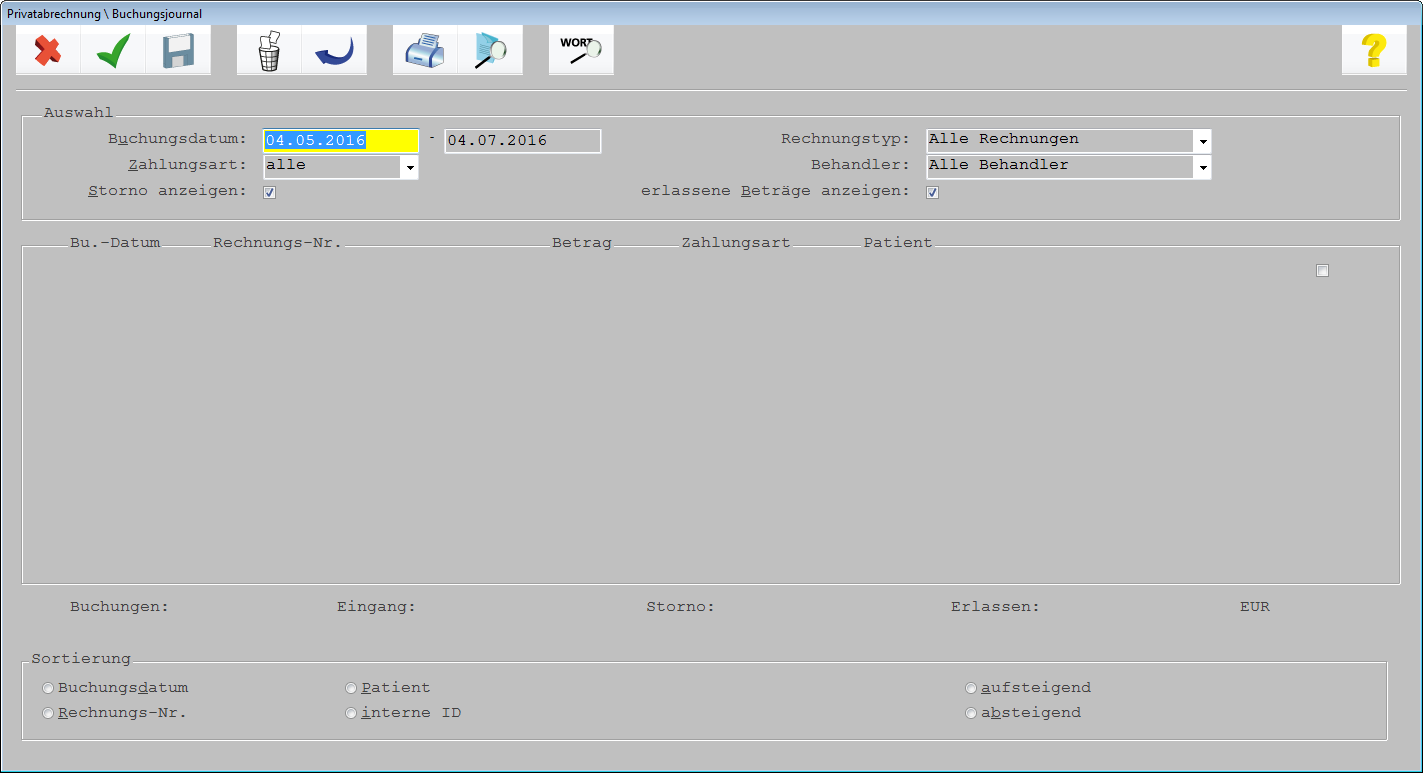
Task: Open print preview magnifier icon
Action: (x=490, y=50)
